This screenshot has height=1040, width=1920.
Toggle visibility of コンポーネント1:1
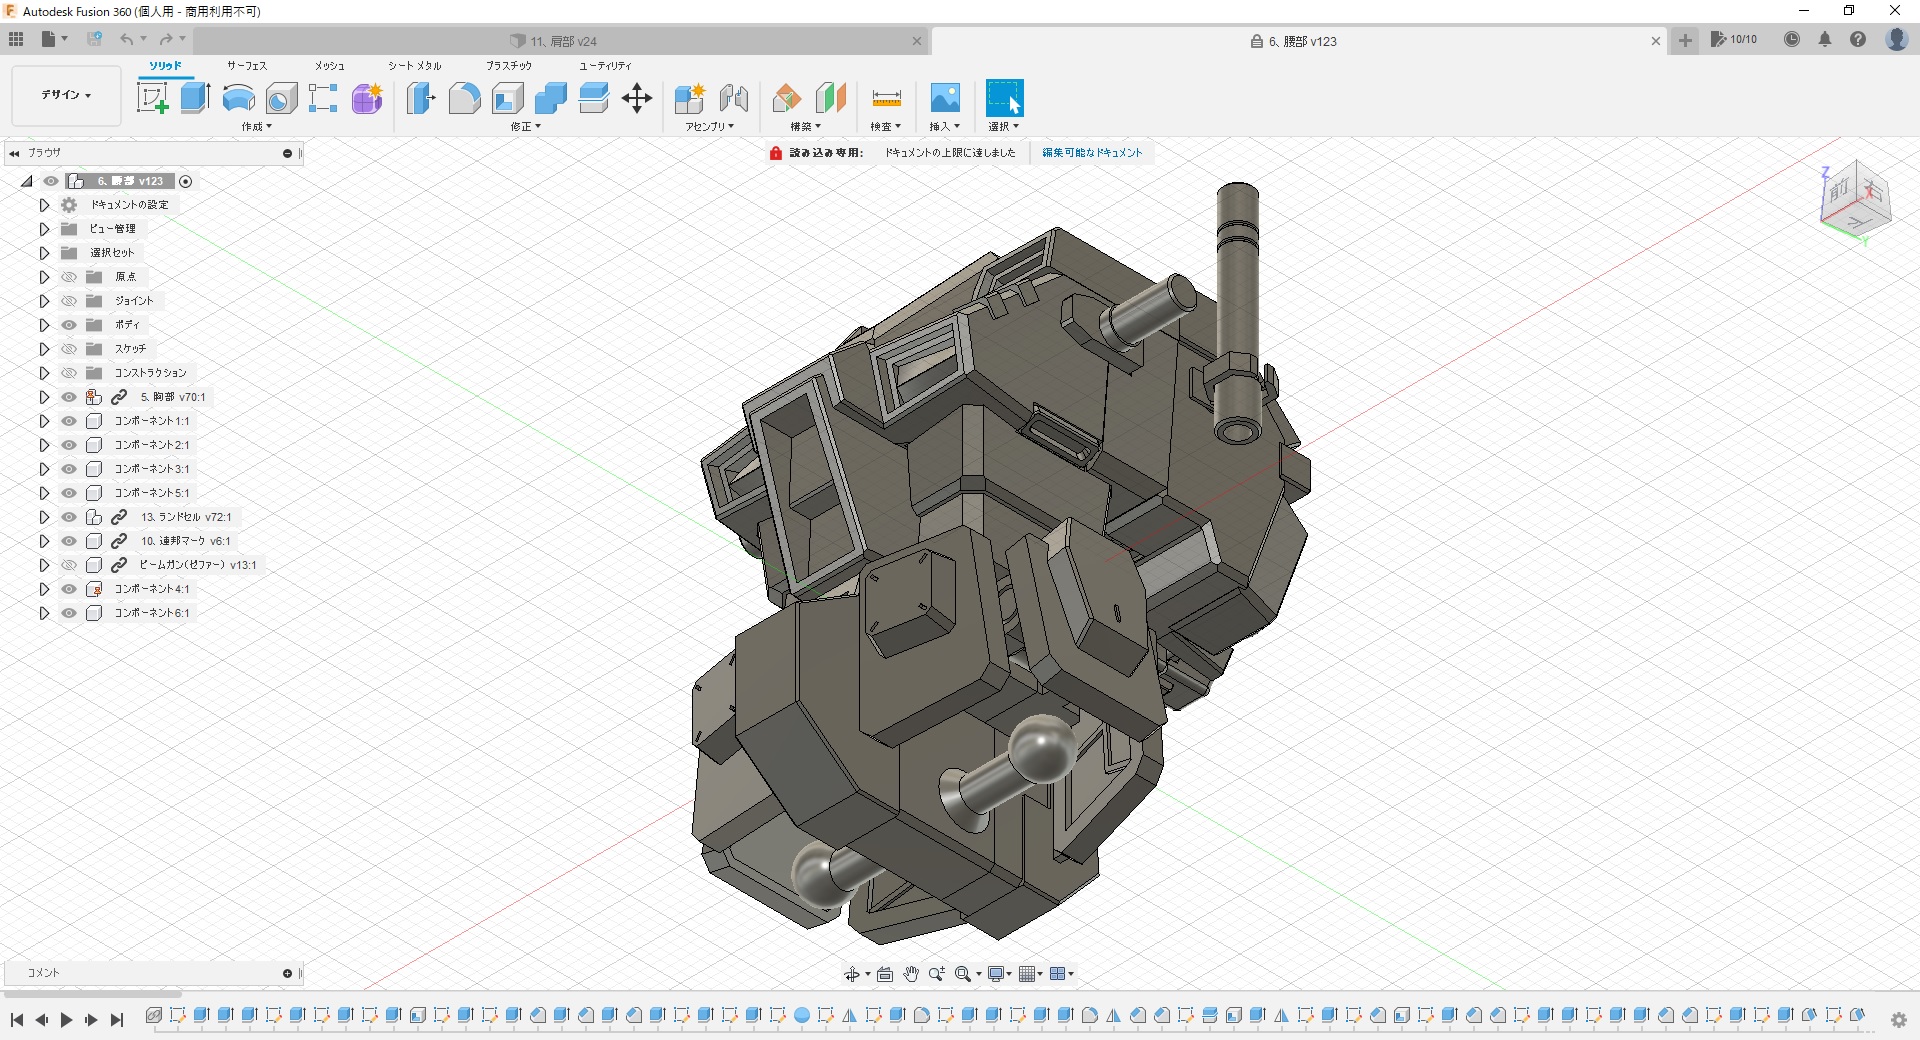(x=69, y=421)
